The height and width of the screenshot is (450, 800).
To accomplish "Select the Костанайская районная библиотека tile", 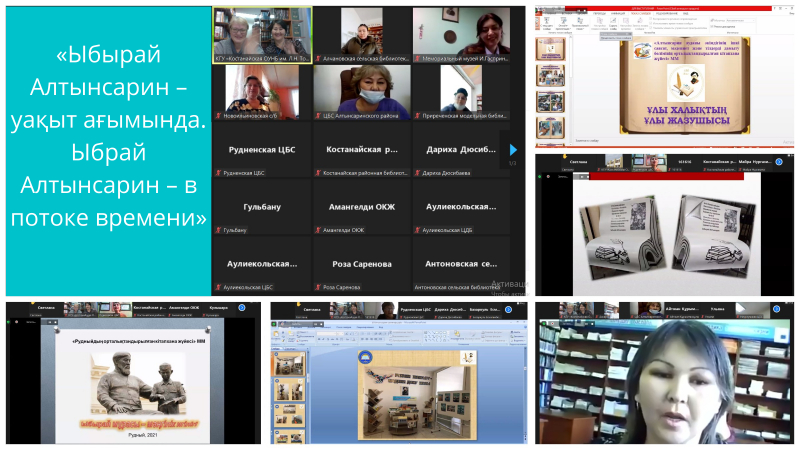I will (x=361, y=150).
